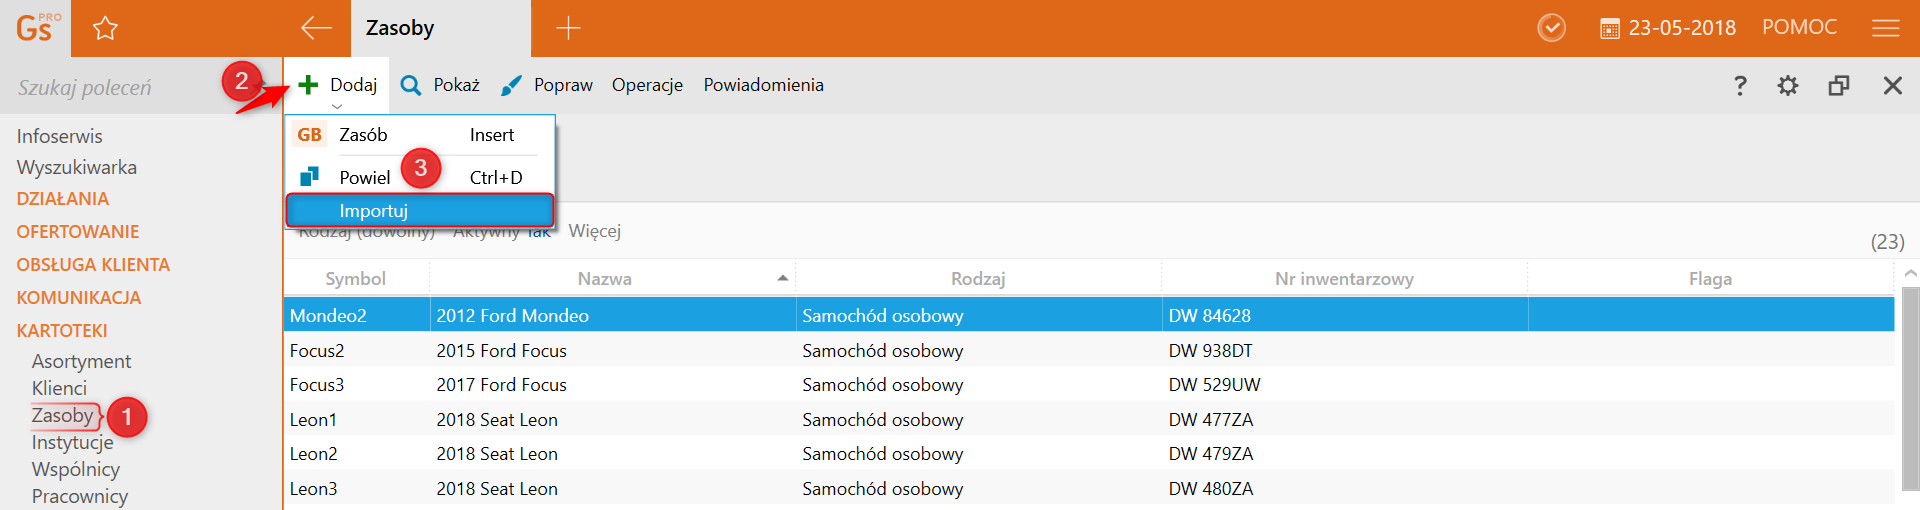Sort by the Nazwa column header
The height and width of the screenshot is (510, 1920).
(605, 279)
